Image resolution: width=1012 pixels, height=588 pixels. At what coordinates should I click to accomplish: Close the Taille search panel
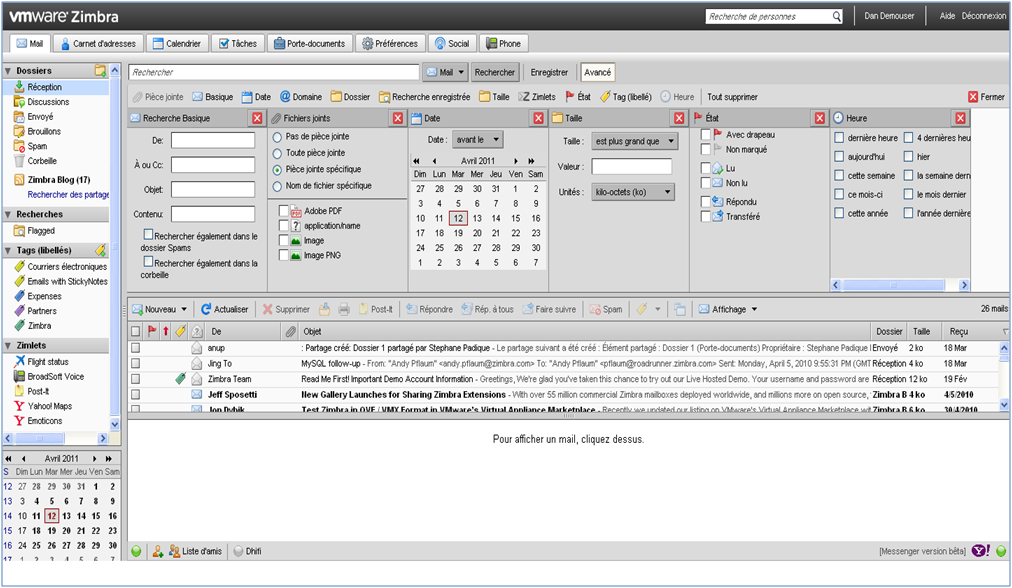point(679,119)
